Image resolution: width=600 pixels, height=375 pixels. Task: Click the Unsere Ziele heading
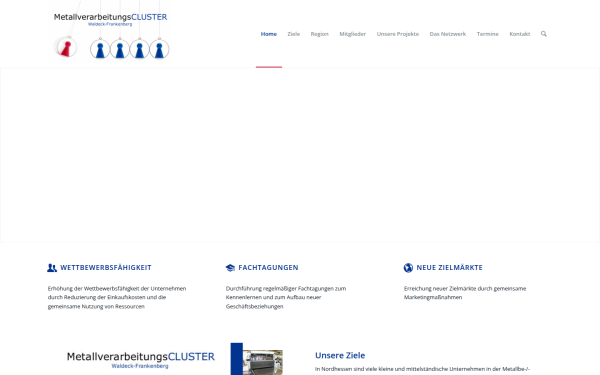pyautogui.click(x=340, y=355)
